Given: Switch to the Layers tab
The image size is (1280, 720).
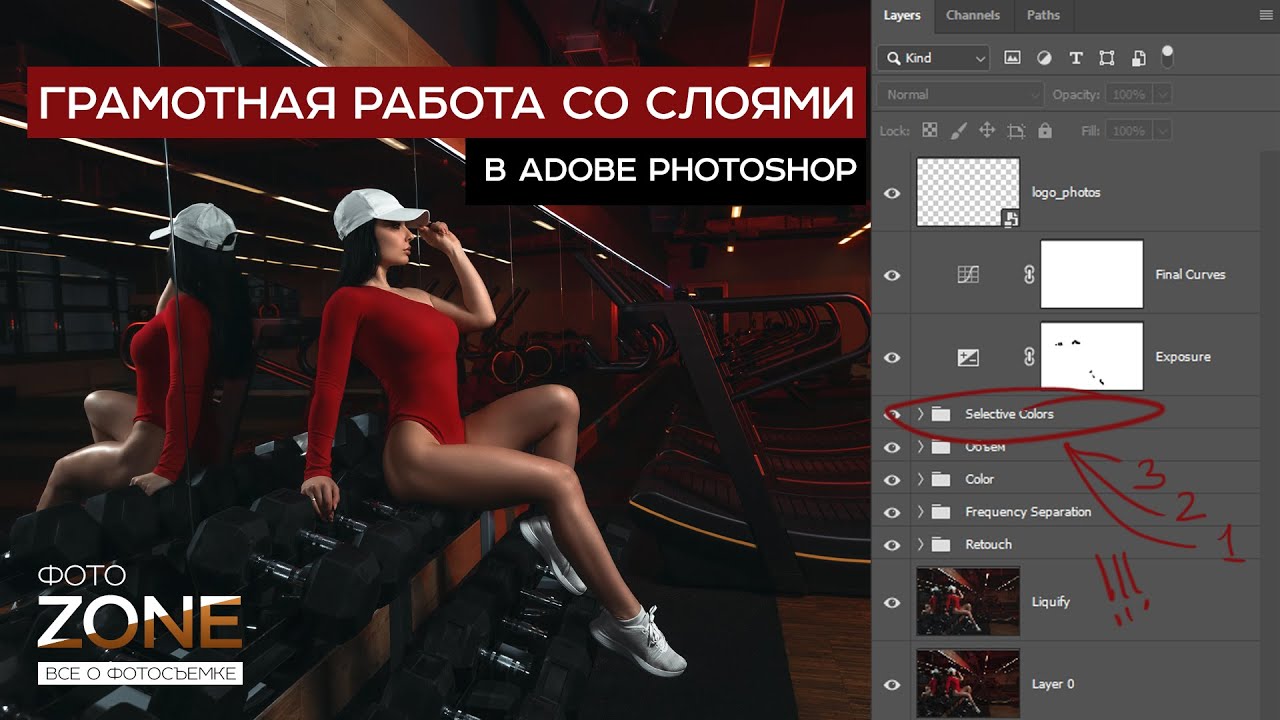Looking at the screenshot, I should point(902,15).
